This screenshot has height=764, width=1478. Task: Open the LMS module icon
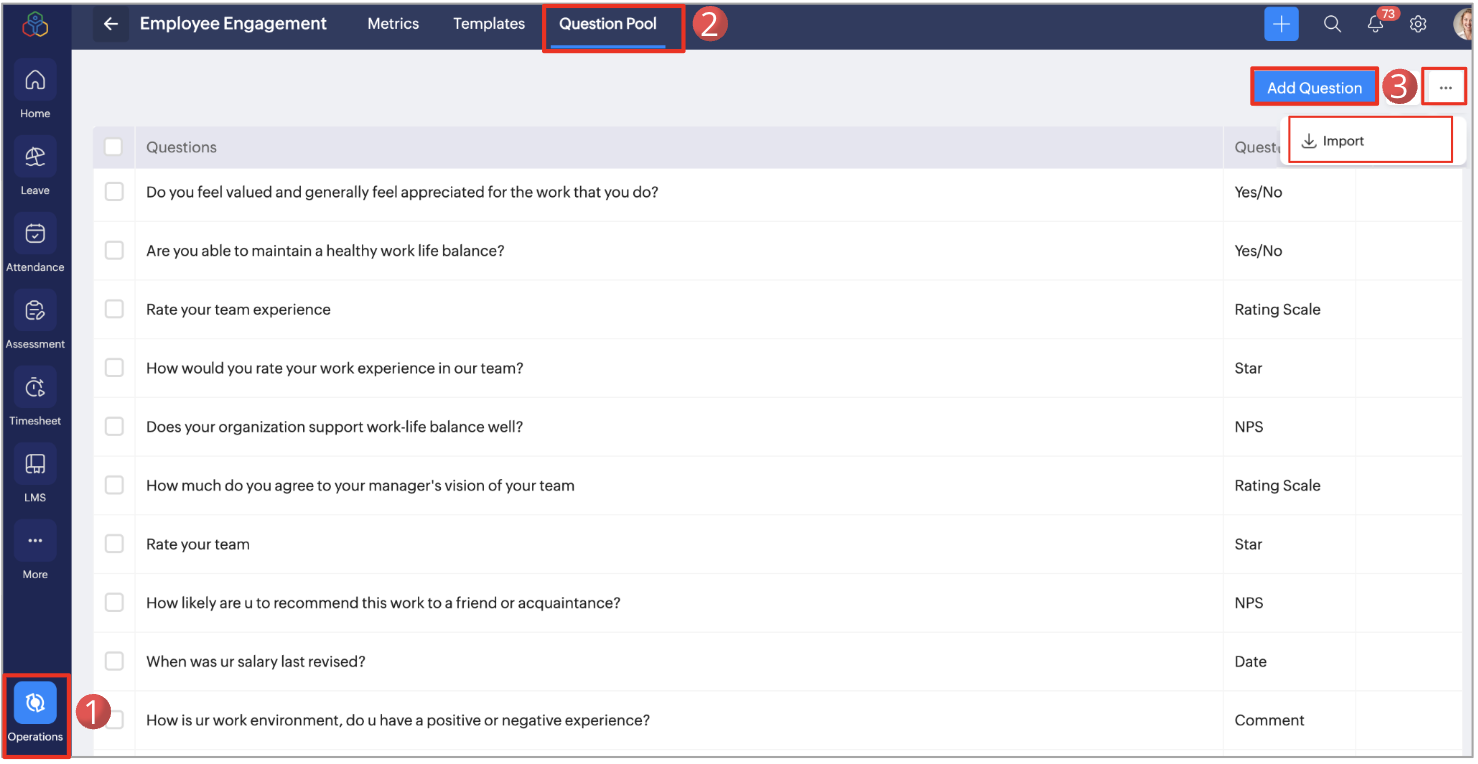35,466
